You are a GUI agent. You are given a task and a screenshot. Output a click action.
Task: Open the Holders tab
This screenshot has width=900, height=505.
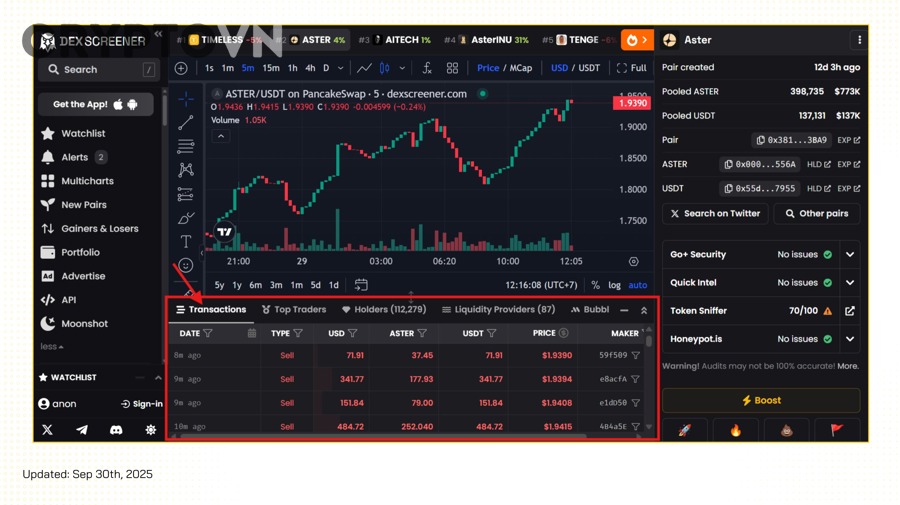(x=384, y=310)
